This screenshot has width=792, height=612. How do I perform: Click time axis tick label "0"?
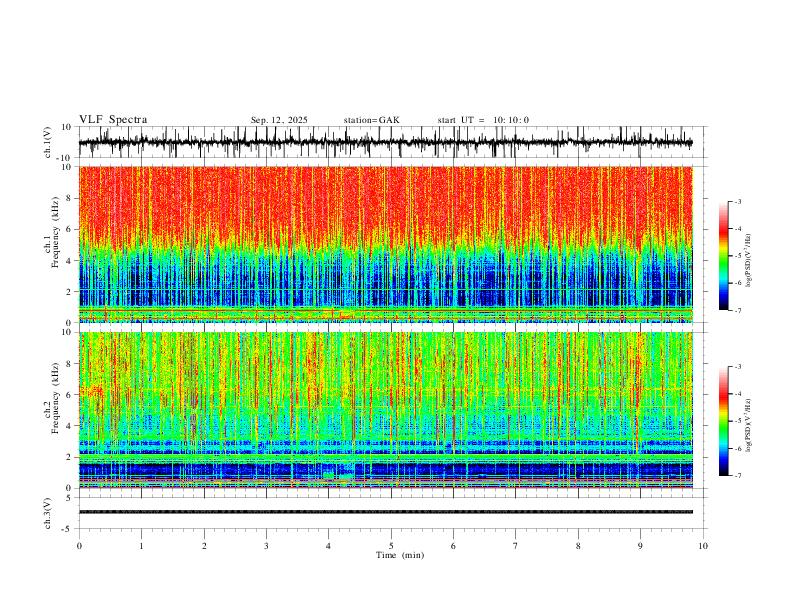[x=79, y=546]
